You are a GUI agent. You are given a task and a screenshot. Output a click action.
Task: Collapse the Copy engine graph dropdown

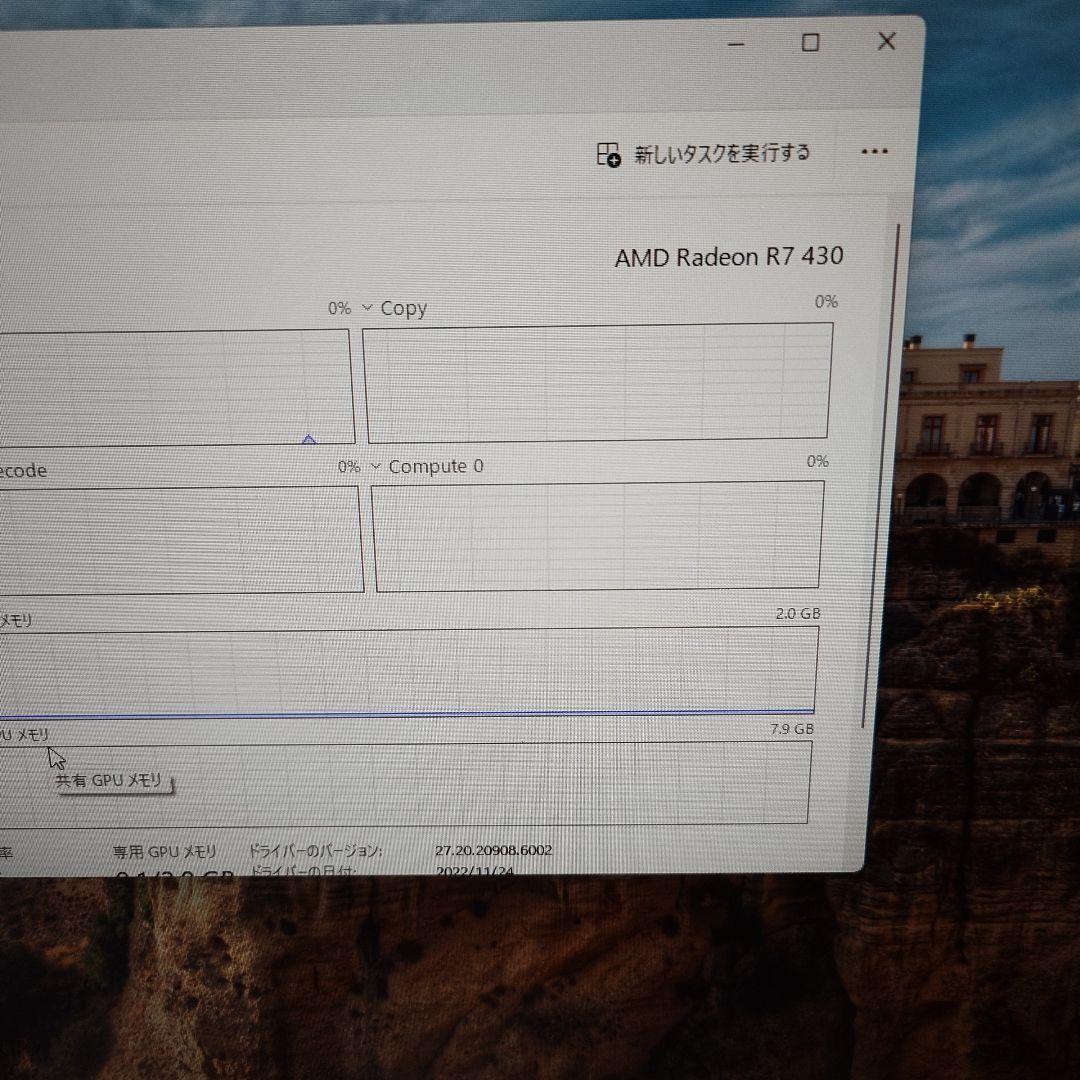pos(368,308)
